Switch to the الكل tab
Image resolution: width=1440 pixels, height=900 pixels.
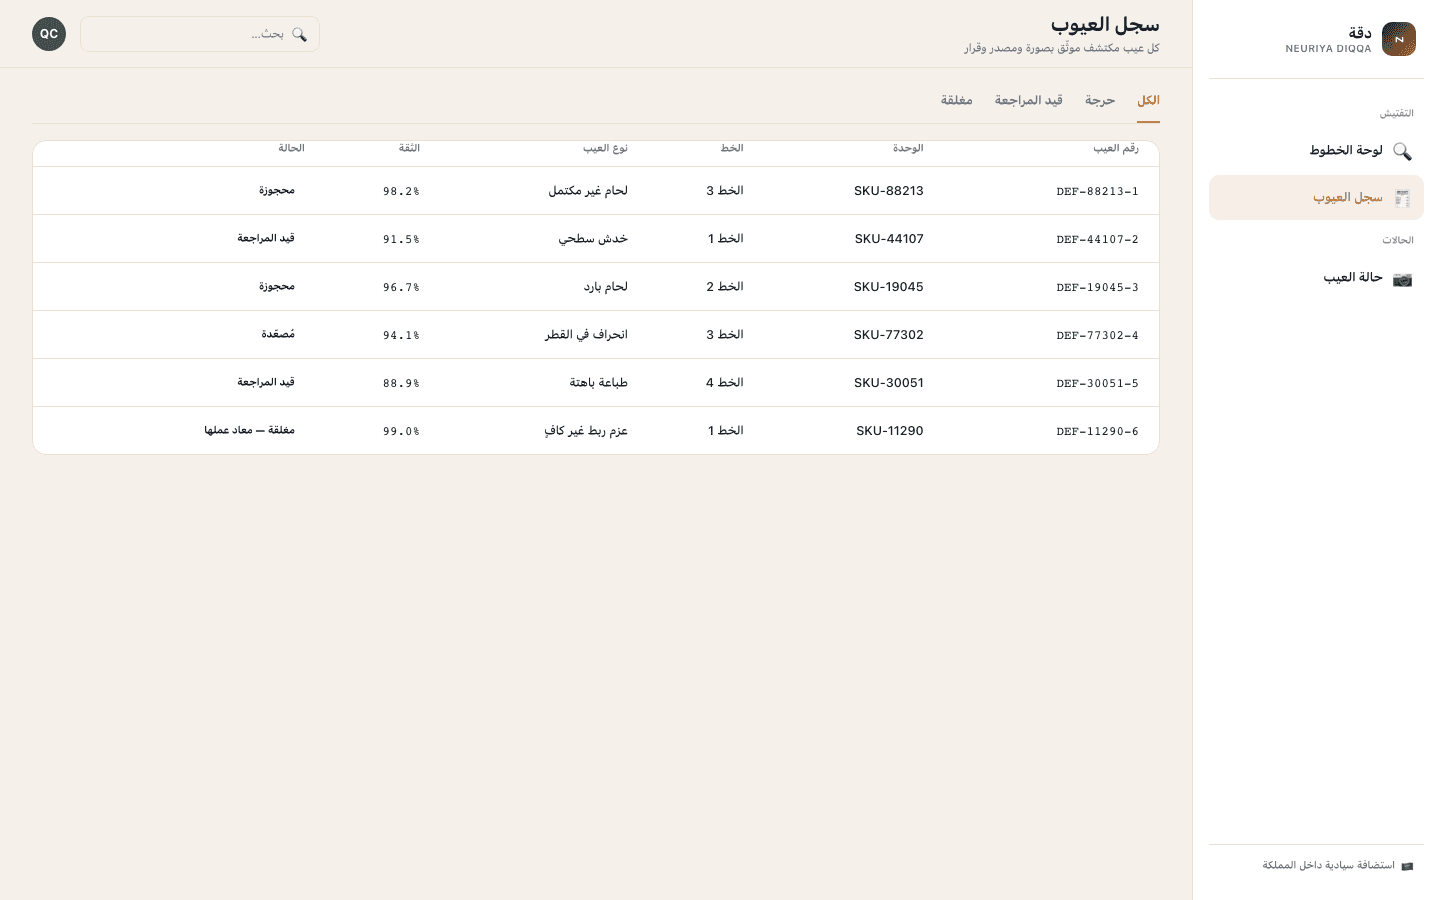[1148, 101]
